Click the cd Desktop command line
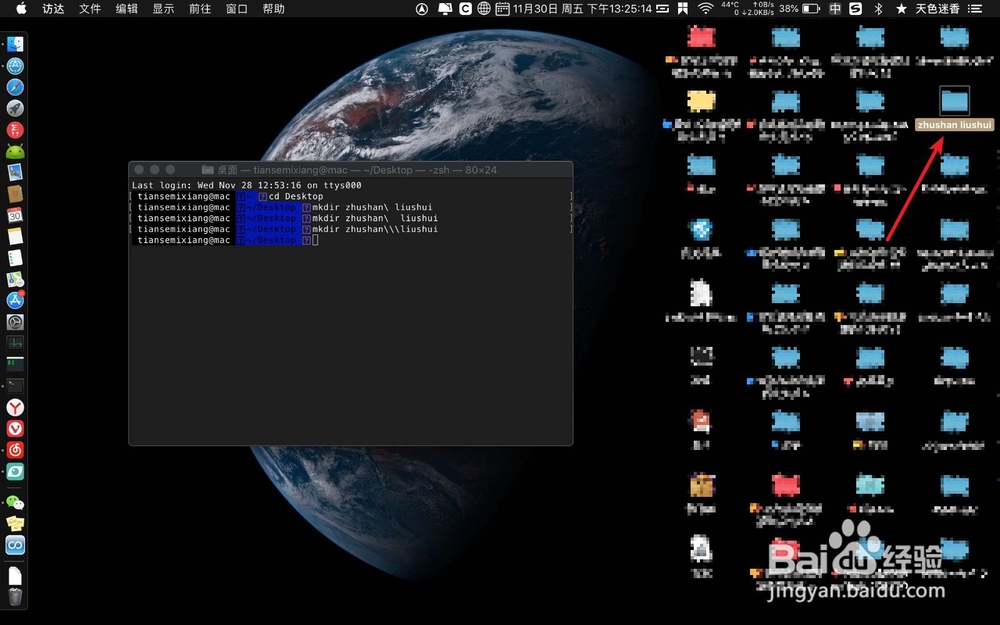The image size is (1000, 625). click(x=296, y=196)
